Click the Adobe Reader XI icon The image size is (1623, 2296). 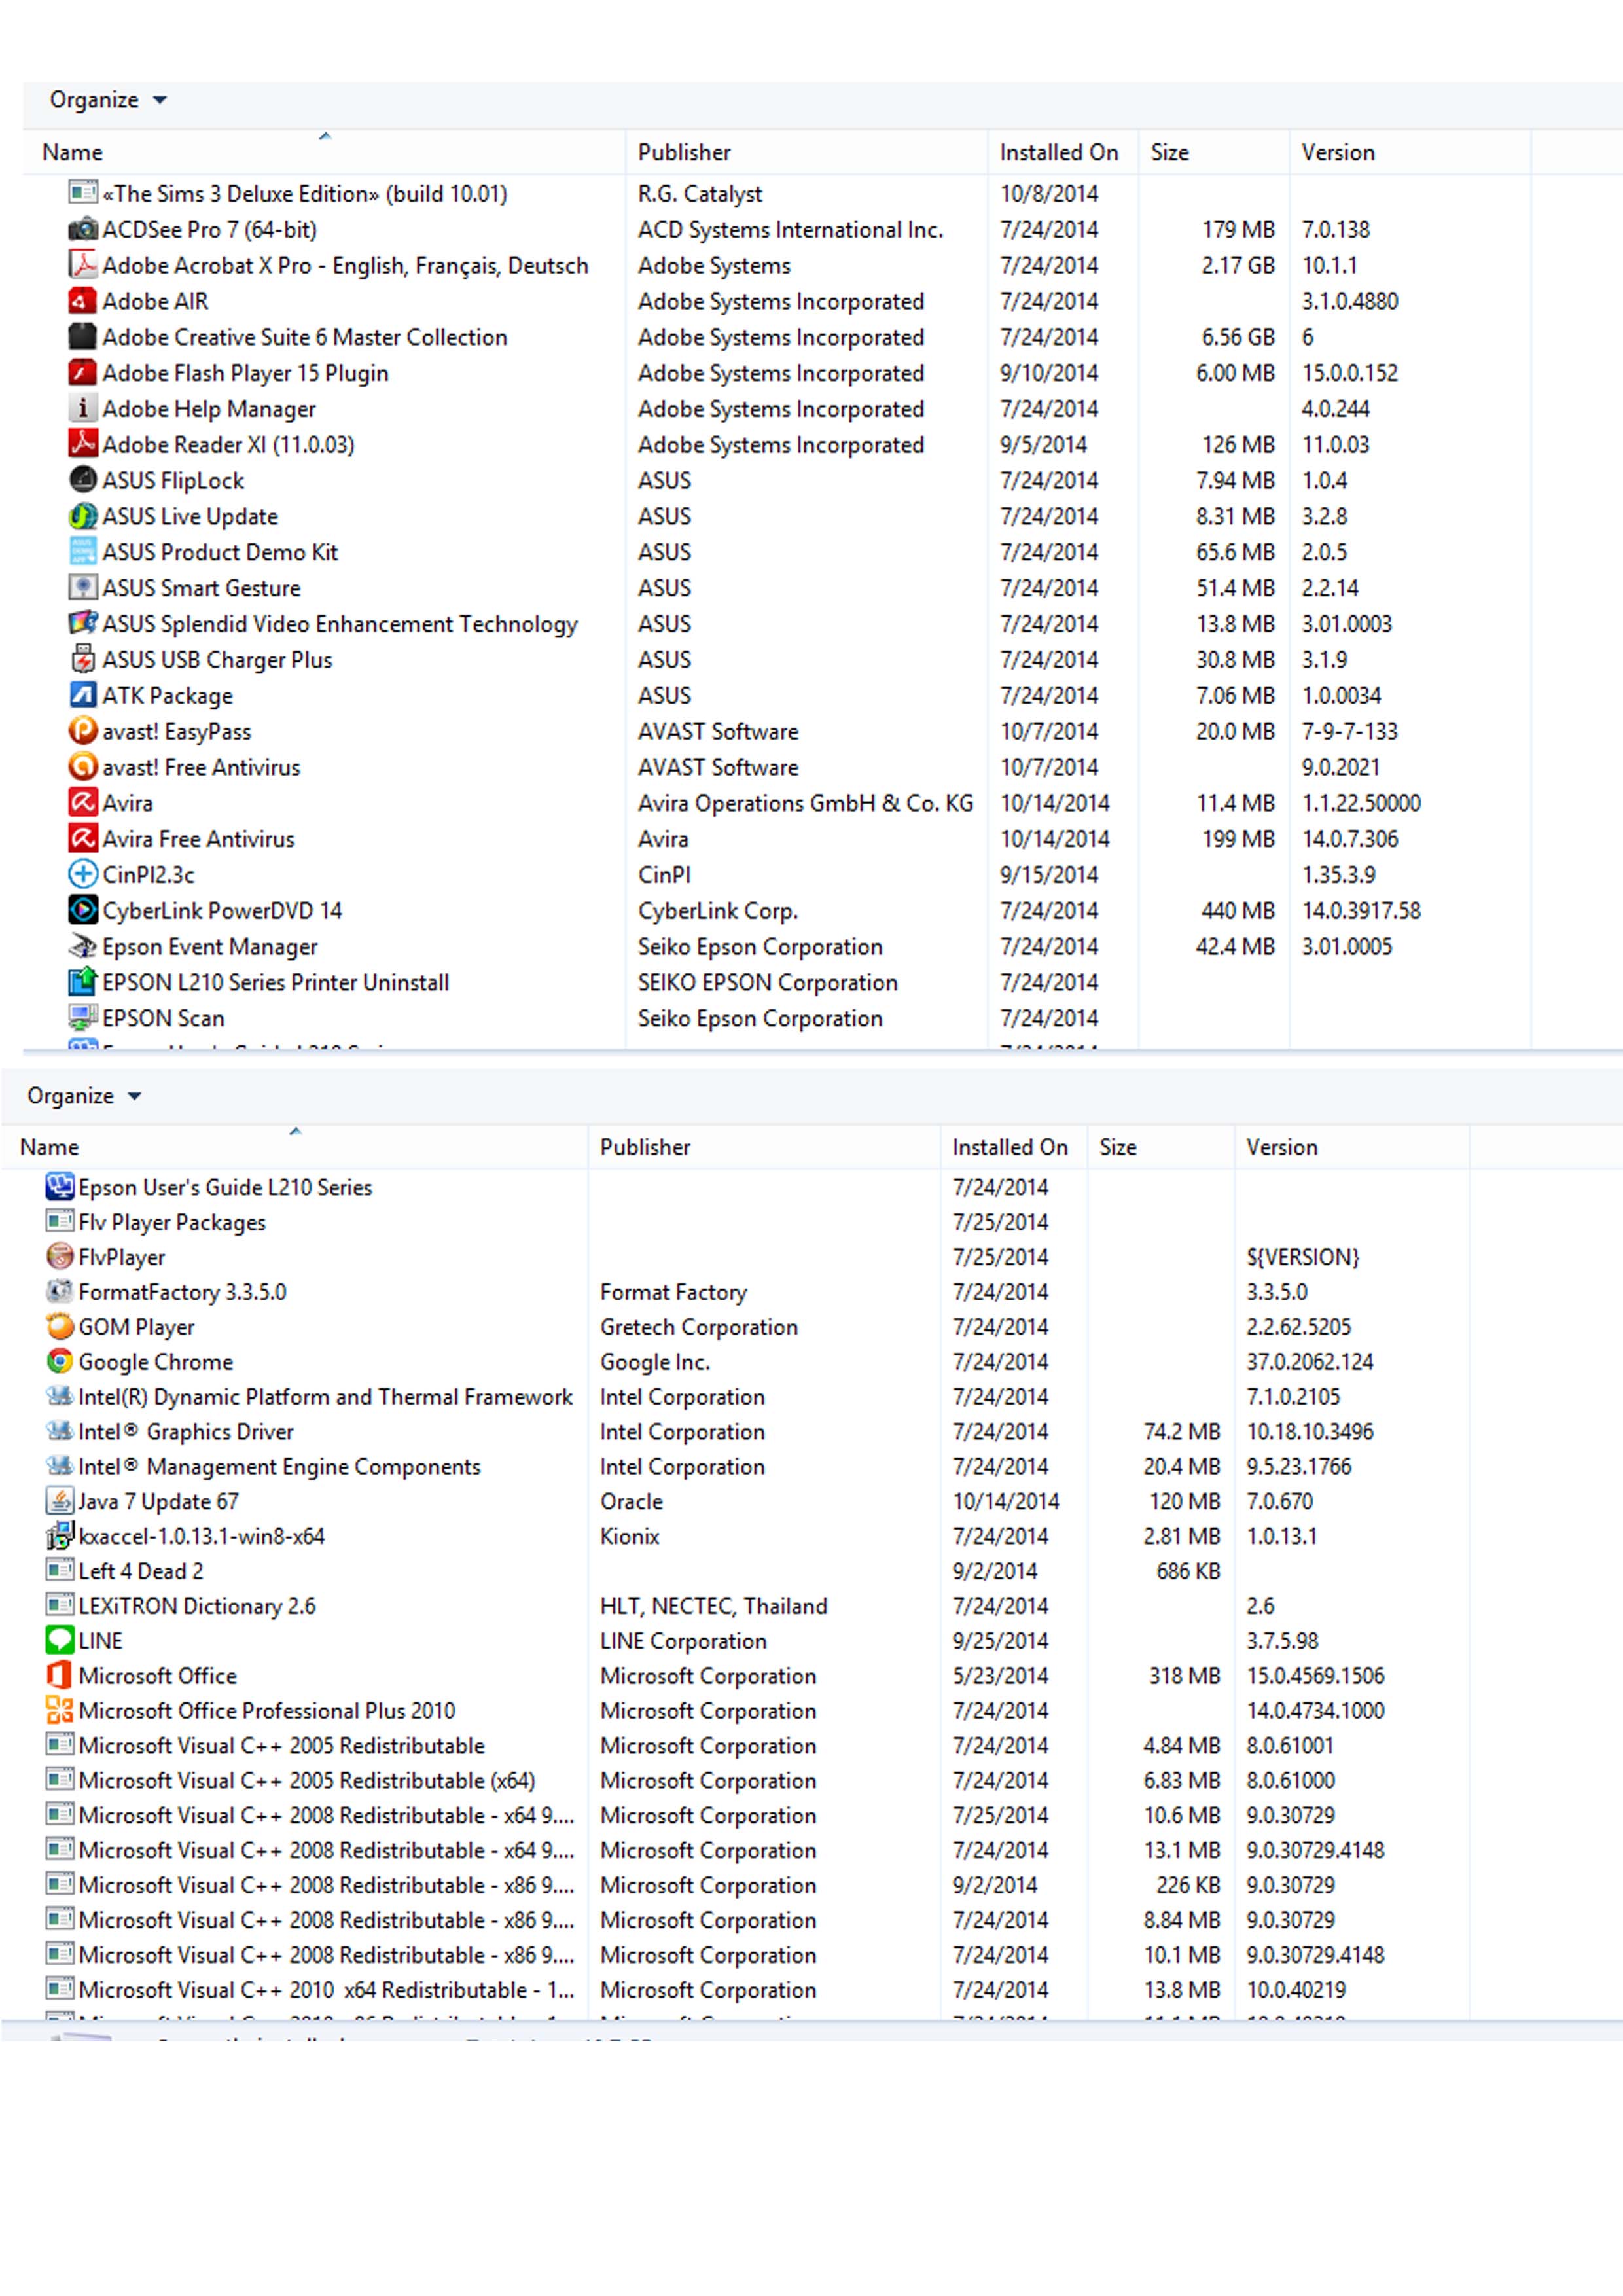[82, 444]
